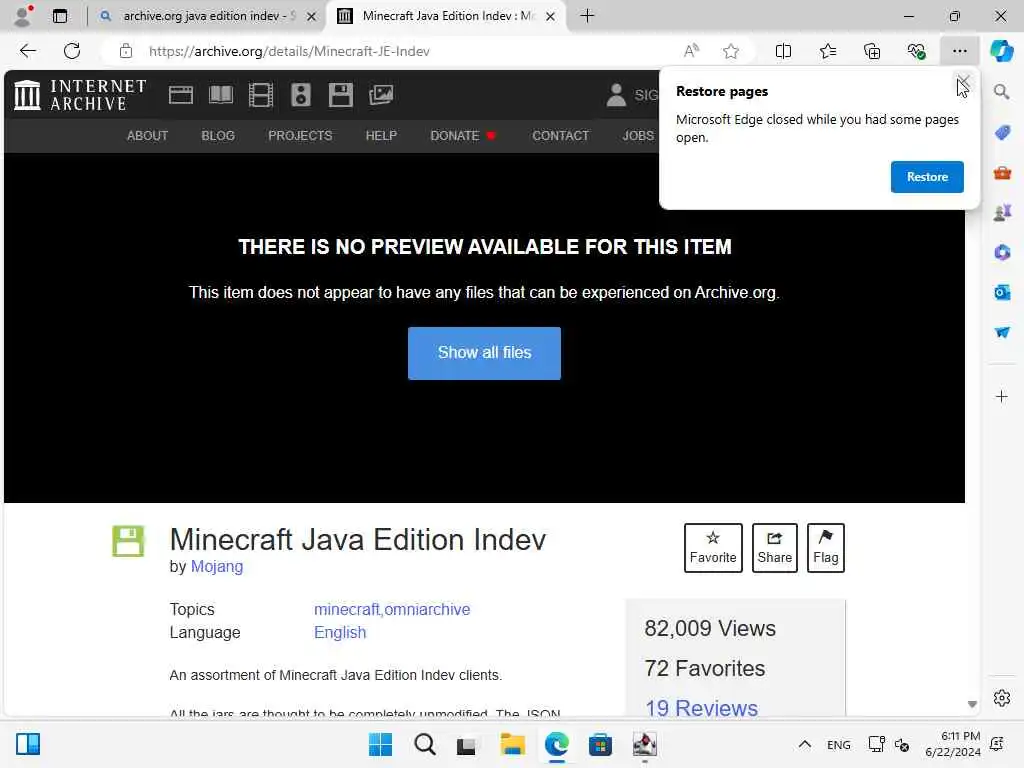The height and width of the screenshot is (768, 1024).
Task: Open Microsoft Store from the taskbar
Action: click(x=600, y=744)
